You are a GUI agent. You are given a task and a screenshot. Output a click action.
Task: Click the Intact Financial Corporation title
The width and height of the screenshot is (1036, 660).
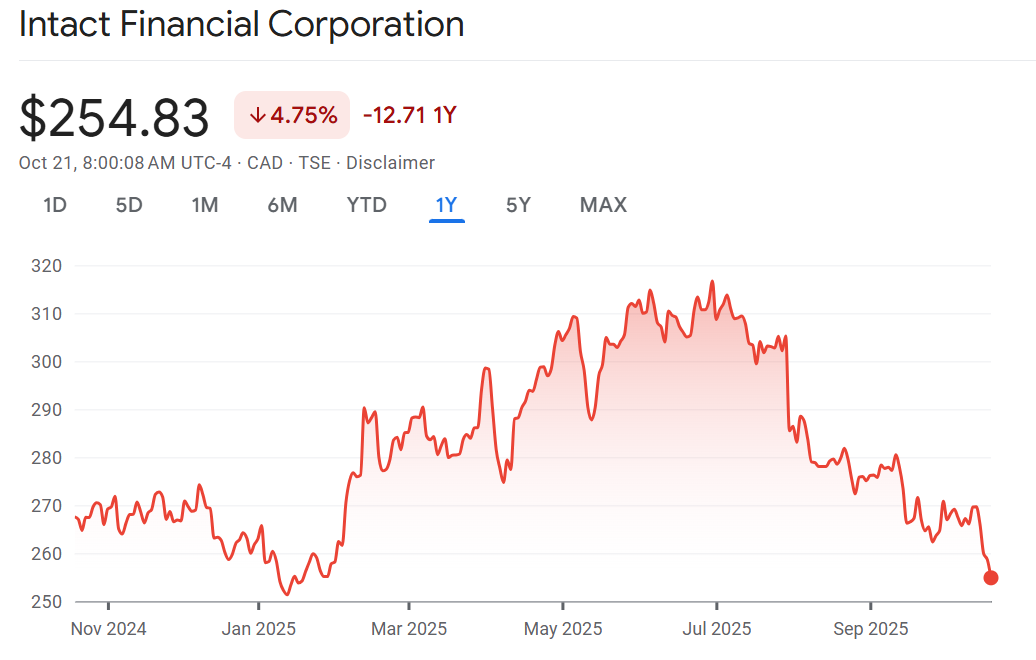click(241, 25)
